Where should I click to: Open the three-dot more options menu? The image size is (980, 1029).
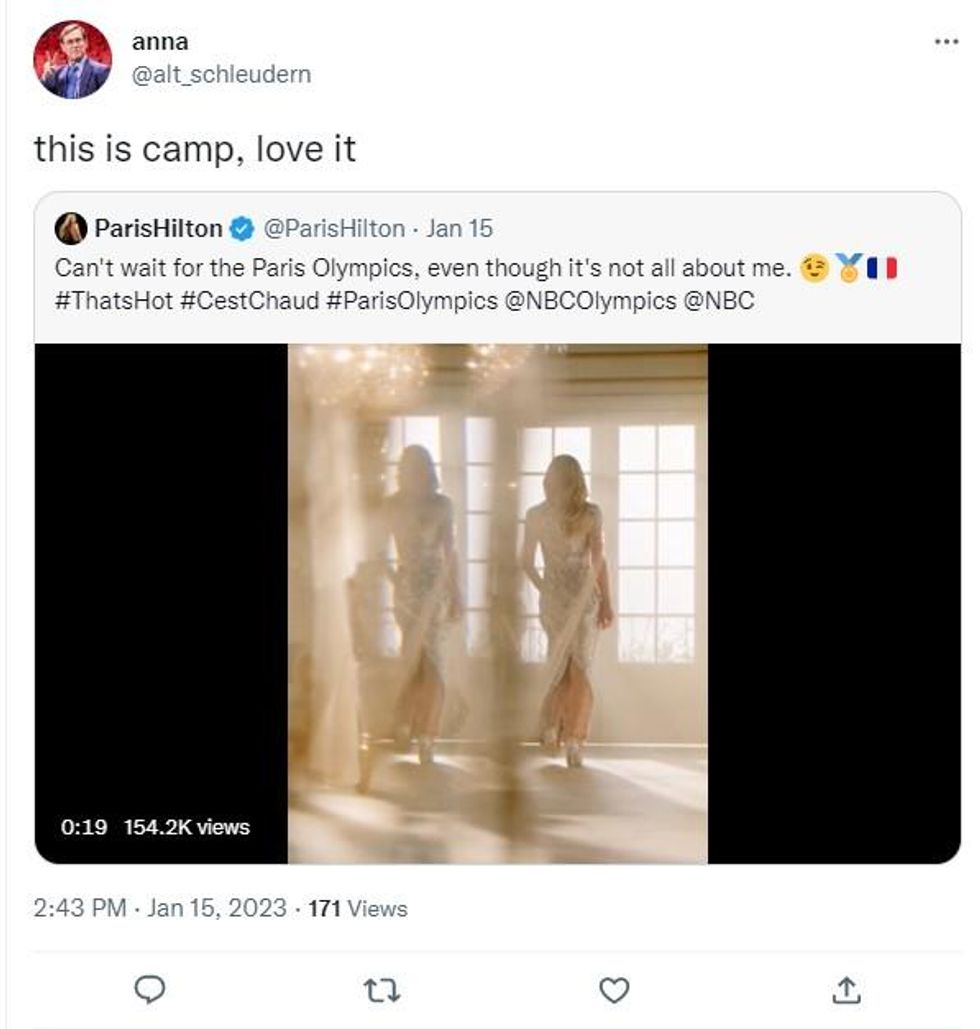(945, 42)
